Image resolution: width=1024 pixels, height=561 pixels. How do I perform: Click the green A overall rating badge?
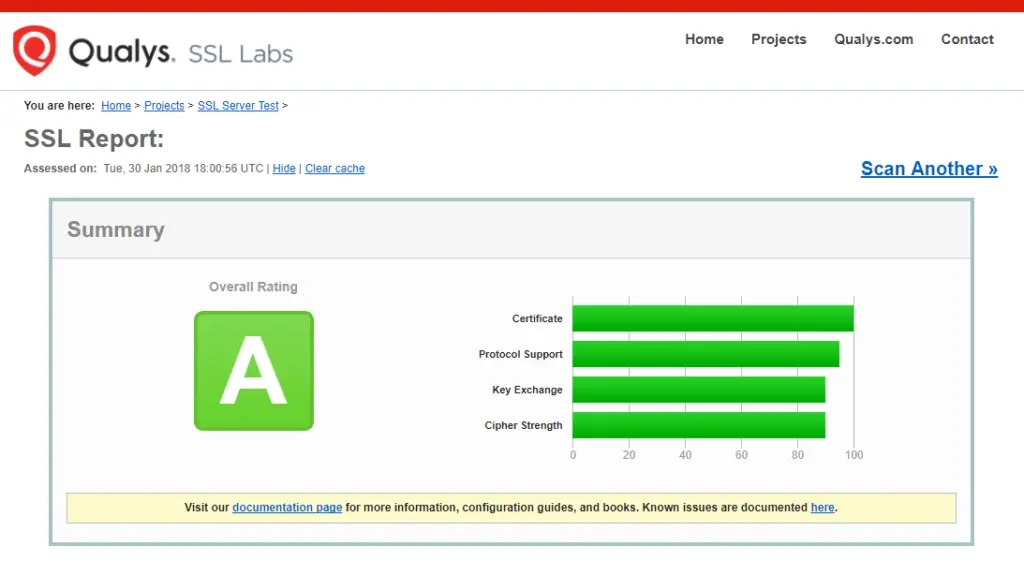(254, 371)
